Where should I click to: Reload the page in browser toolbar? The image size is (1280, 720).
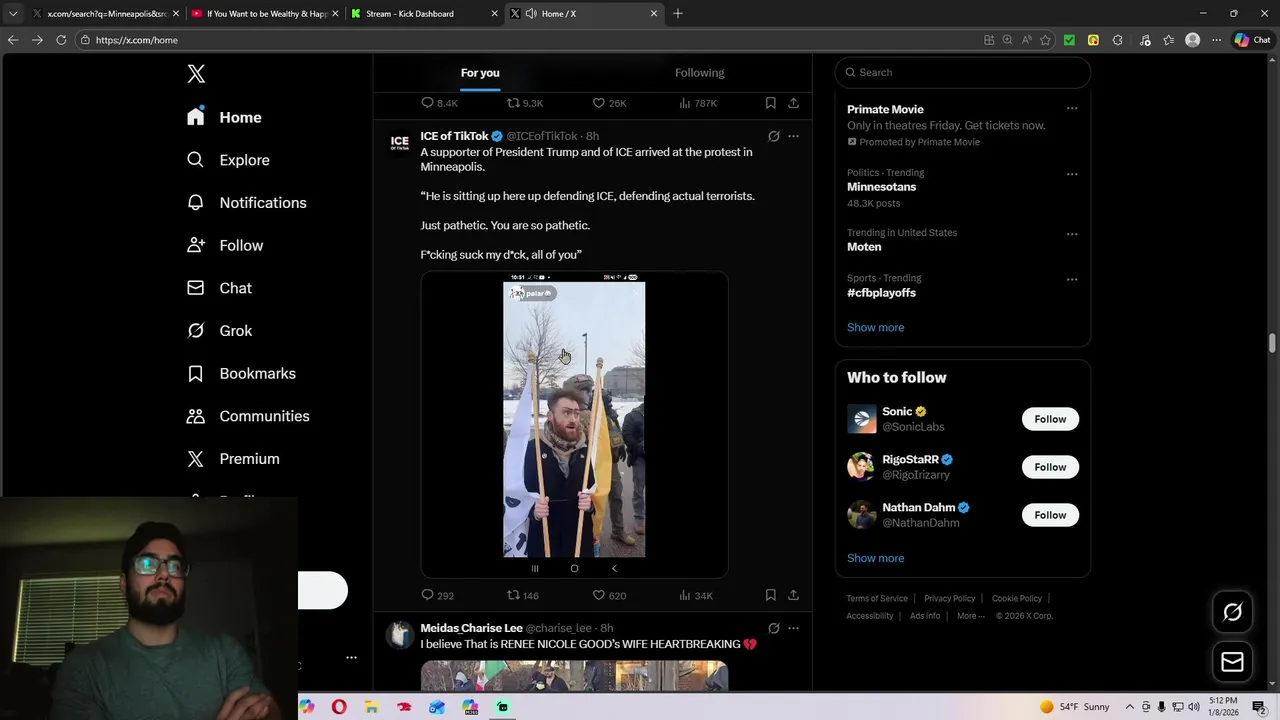point(61,40)
